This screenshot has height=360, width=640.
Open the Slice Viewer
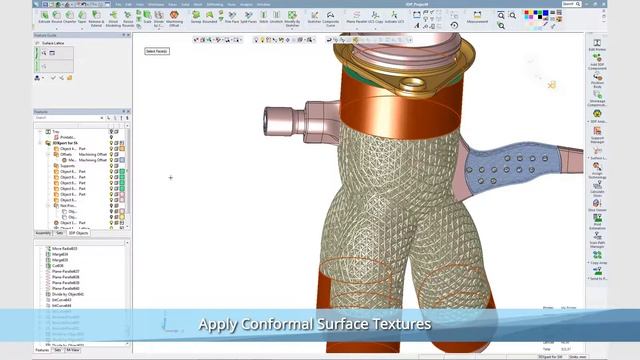[597, 205]
